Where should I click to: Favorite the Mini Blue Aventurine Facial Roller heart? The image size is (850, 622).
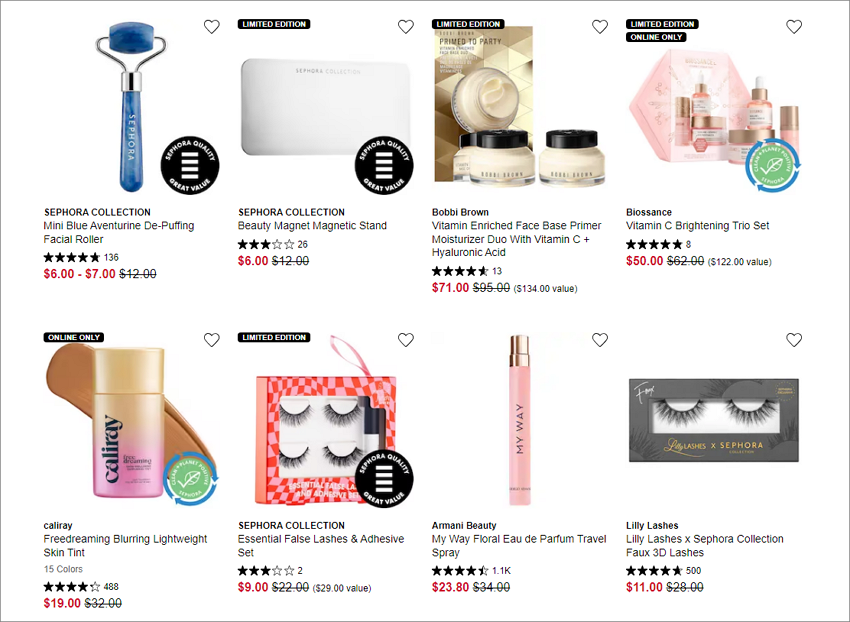click(x=212, y=27)
